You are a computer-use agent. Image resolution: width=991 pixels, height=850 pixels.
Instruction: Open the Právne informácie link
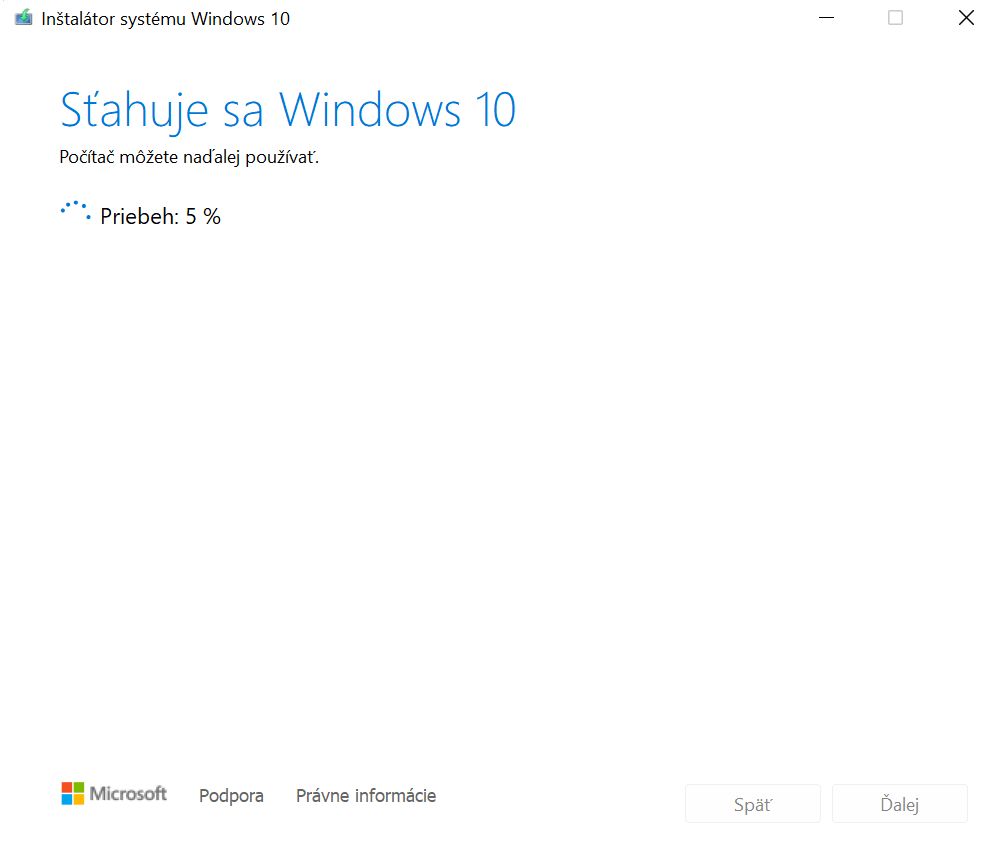tap(366, 796)
